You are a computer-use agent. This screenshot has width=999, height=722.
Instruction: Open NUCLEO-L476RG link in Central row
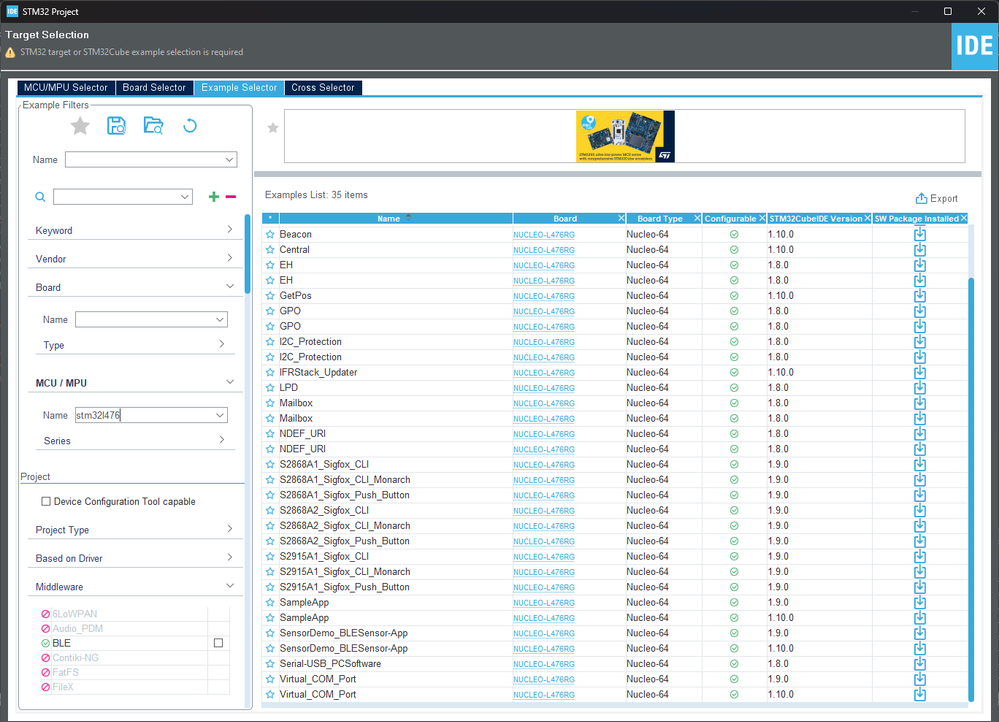pos(543,250)
